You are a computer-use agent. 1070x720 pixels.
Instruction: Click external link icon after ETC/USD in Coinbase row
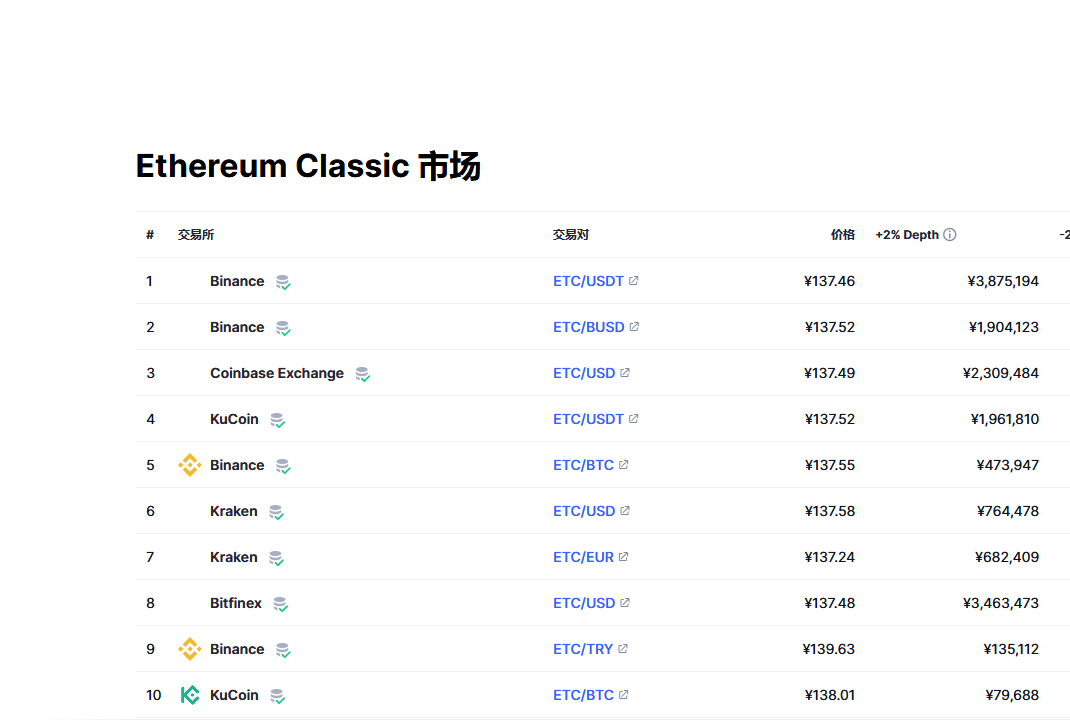(624, 373)
